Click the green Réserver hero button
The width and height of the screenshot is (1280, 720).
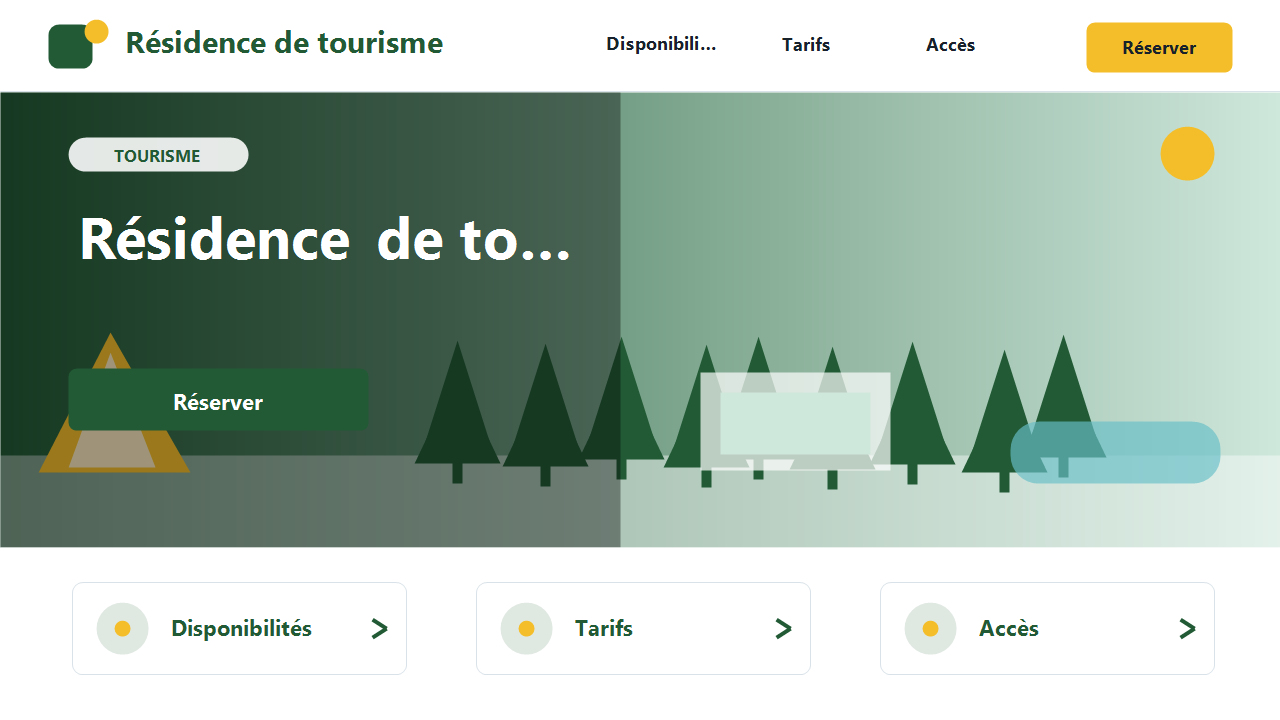point(218,400)
